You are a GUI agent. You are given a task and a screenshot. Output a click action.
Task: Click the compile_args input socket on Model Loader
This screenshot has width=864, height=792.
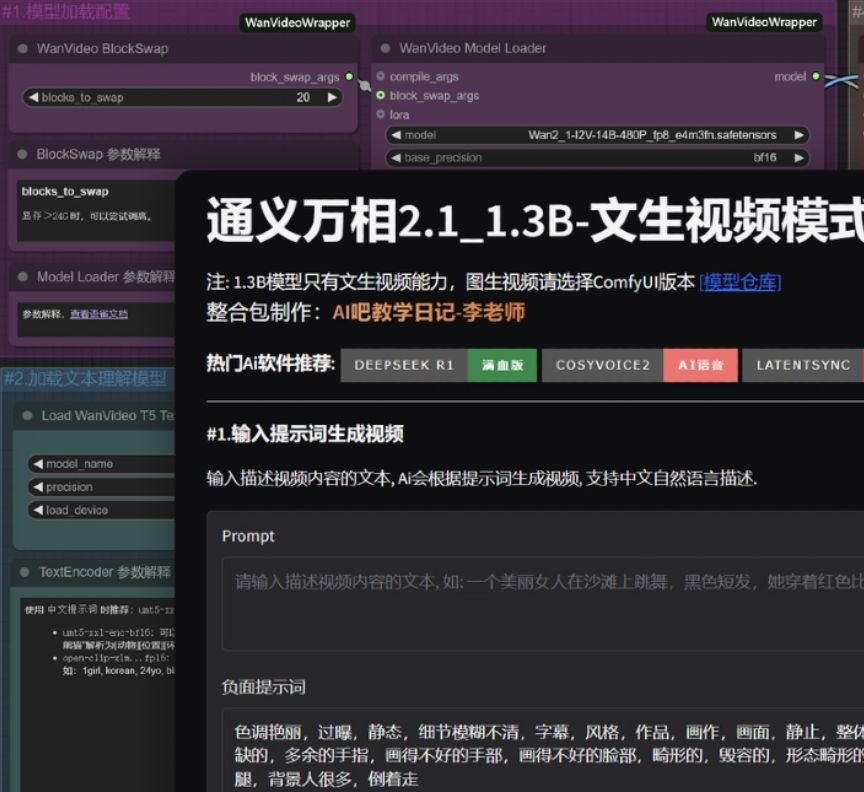[x=379, y=75]
